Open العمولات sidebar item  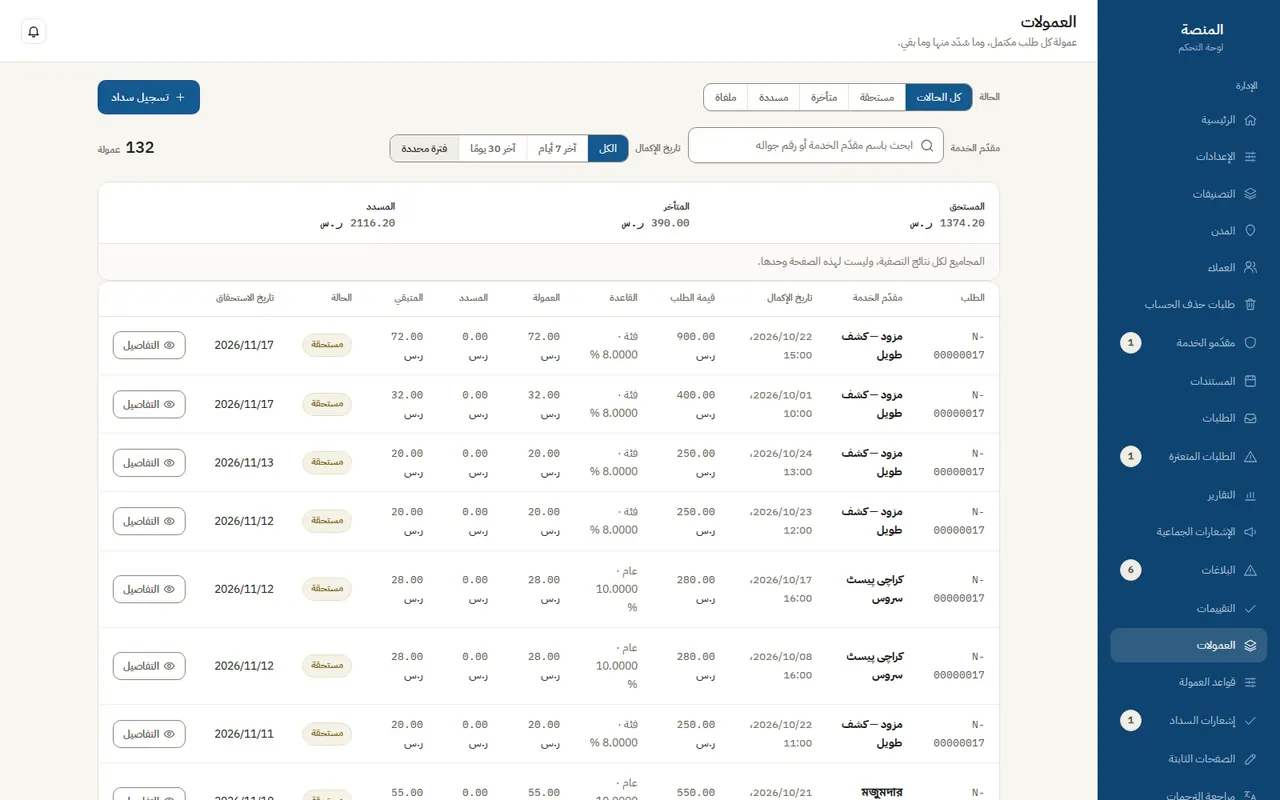[1188, 645]
